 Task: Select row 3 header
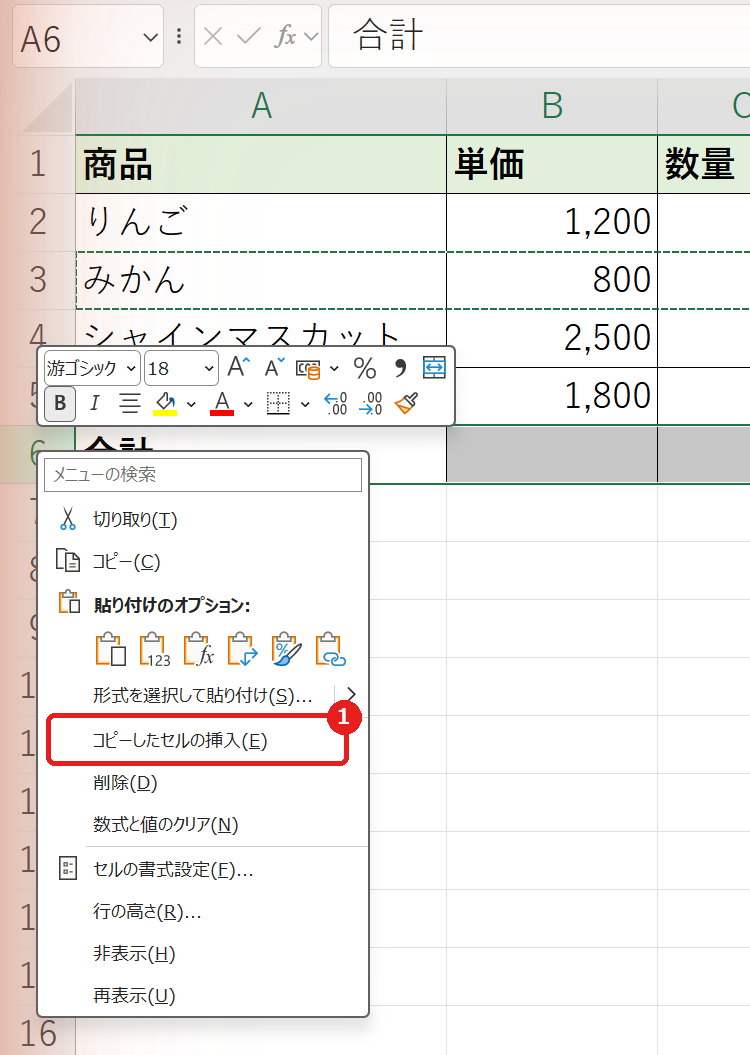[38, 280]
